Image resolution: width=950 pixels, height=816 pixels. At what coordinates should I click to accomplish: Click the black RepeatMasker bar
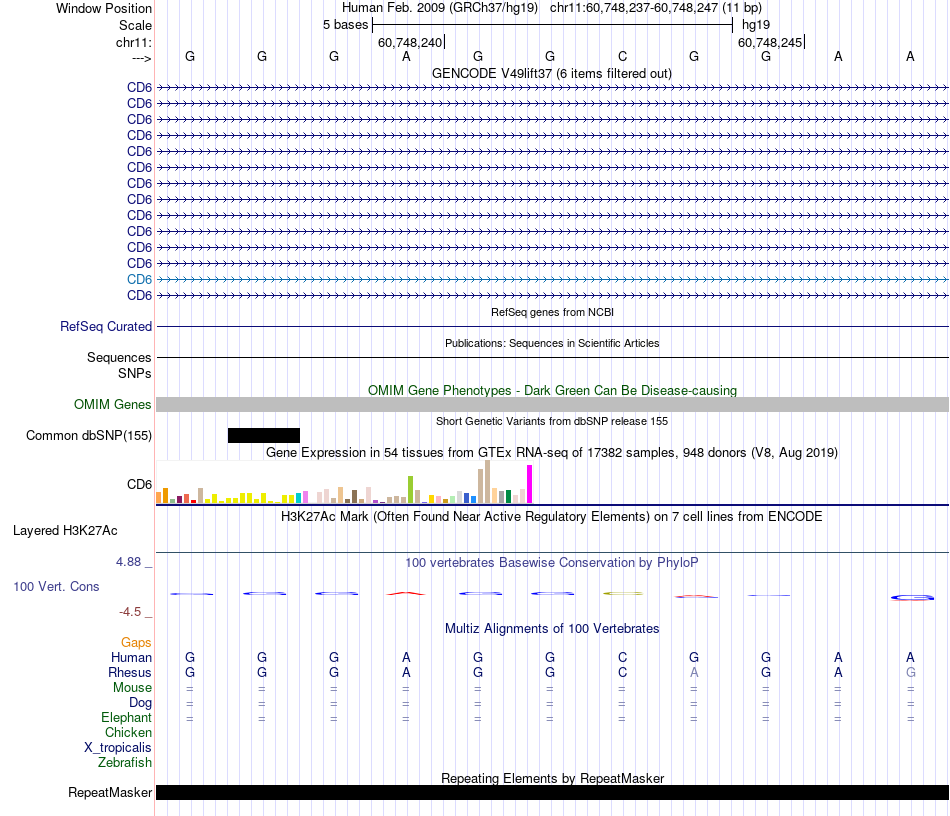552,792
